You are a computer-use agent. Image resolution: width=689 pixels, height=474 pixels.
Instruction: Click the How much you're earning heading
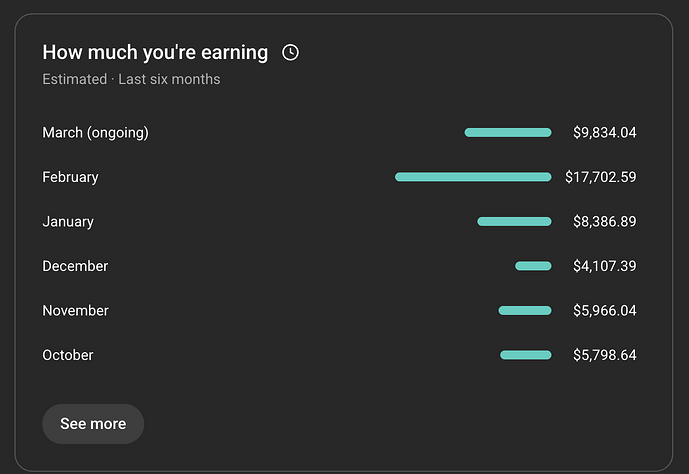(x=155, y=53)
